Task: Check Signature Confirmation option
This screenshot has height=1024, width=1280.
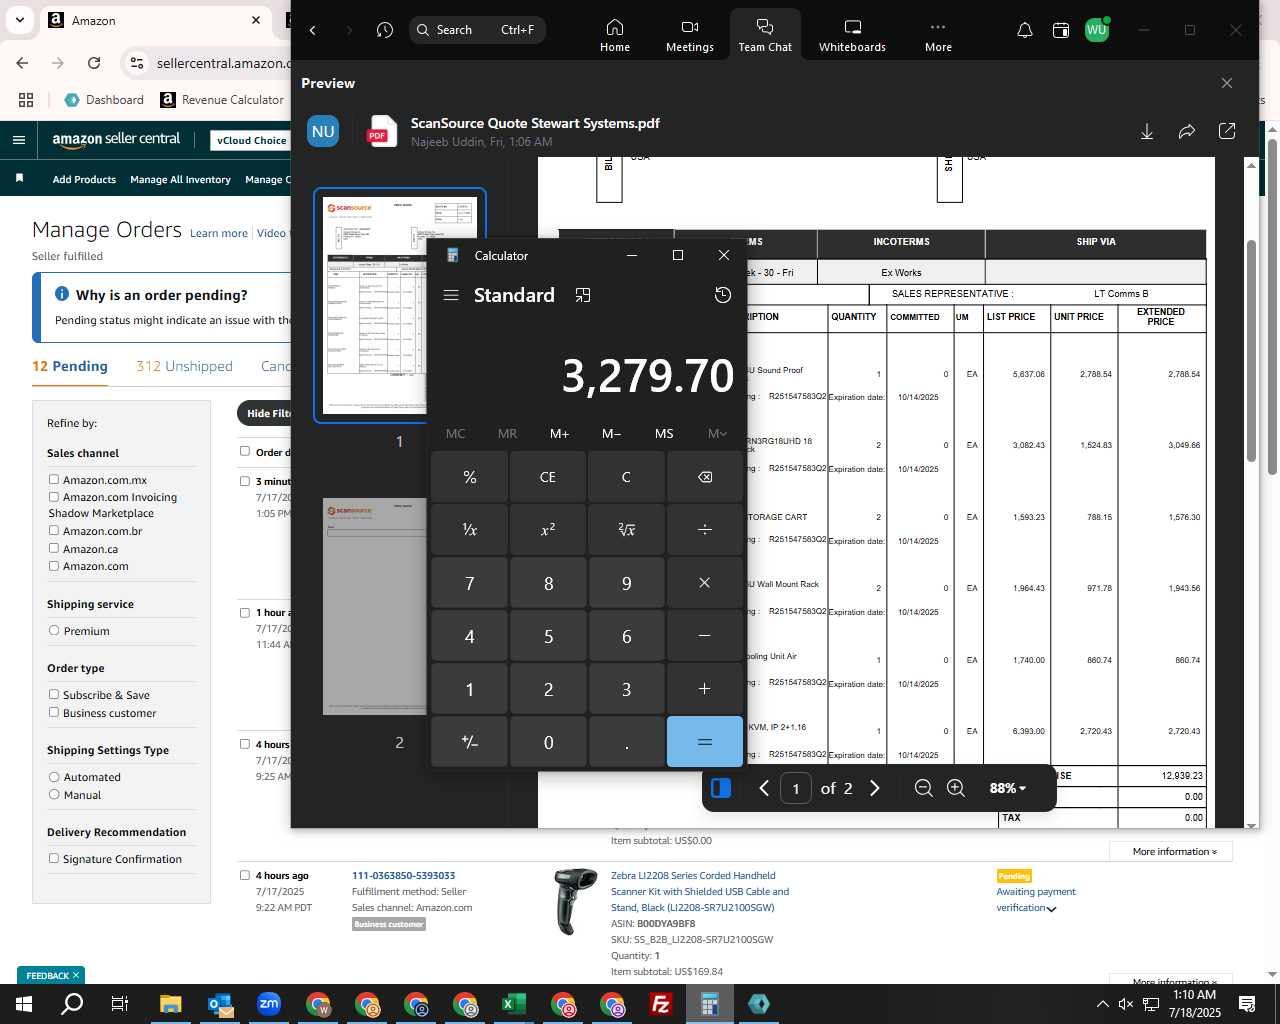Action: (x=54, y=859)
